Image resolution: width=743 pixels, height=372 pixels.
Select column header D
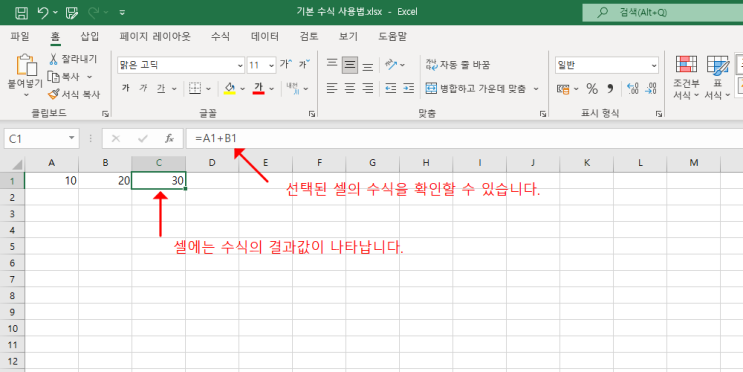[212, 163]
